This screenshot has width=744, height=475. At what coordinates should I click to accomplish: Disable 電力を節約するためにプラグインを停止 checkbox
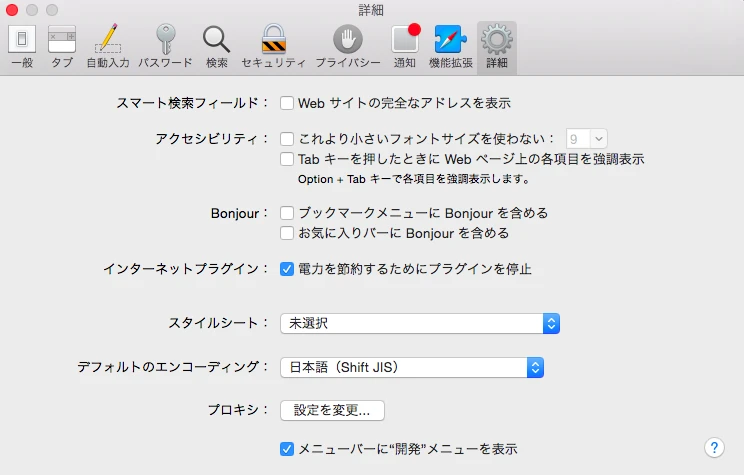pos(287,269)
